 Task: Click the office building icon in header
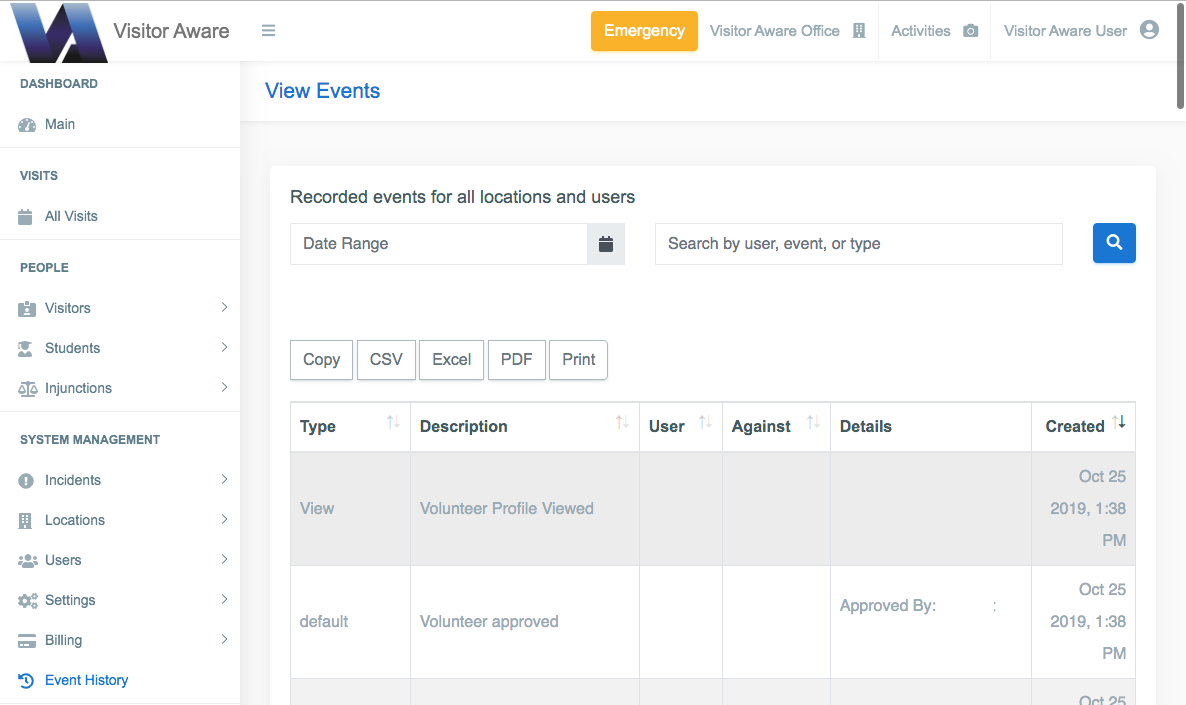coord(858,31)
